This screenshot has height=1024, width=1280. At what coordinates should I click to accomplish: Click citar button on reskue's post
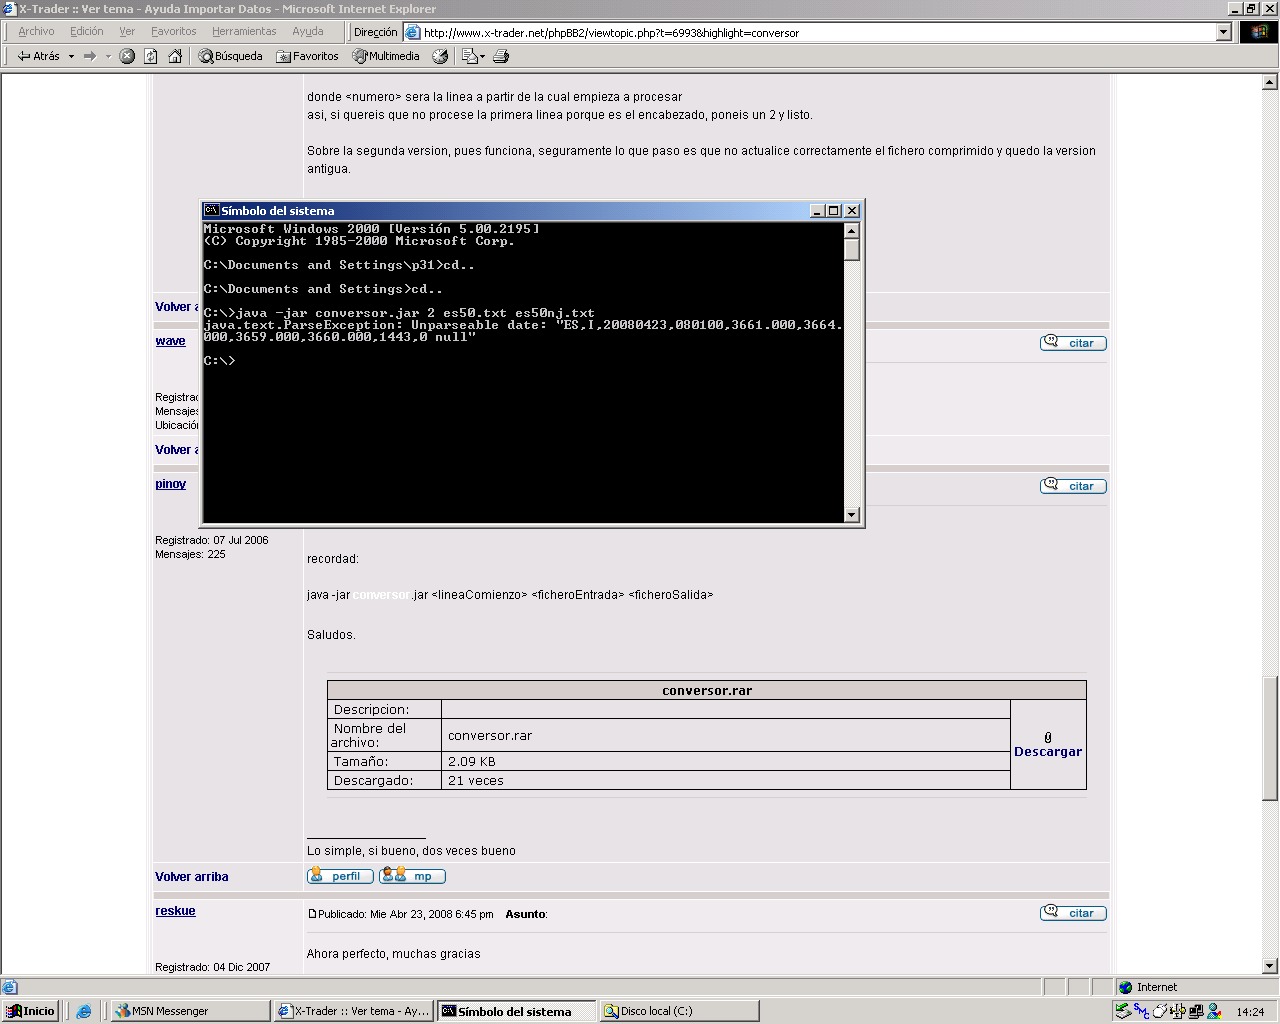[x=1073, y=913]
